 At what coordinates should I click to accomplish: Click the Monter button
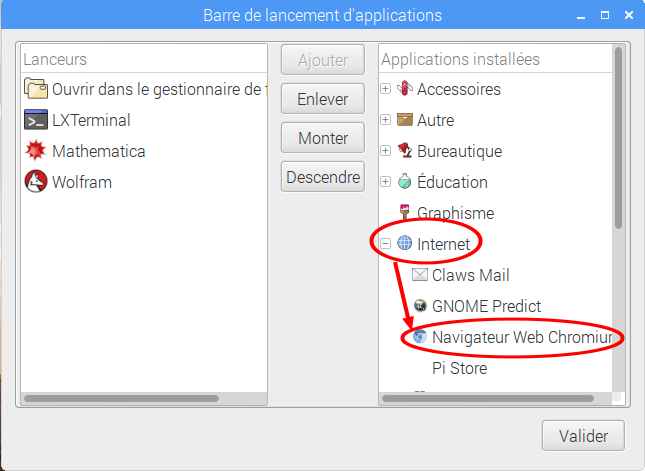[x=323, y=138]
